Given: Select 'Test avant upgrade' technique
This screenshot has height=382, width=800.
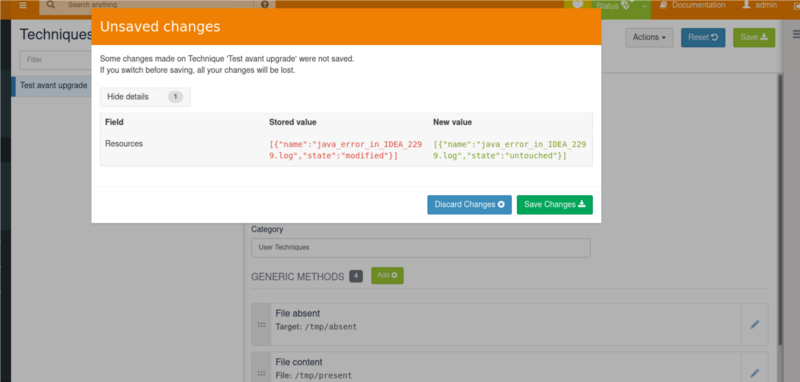Looking at the screenshot, I should click(51, 86).
